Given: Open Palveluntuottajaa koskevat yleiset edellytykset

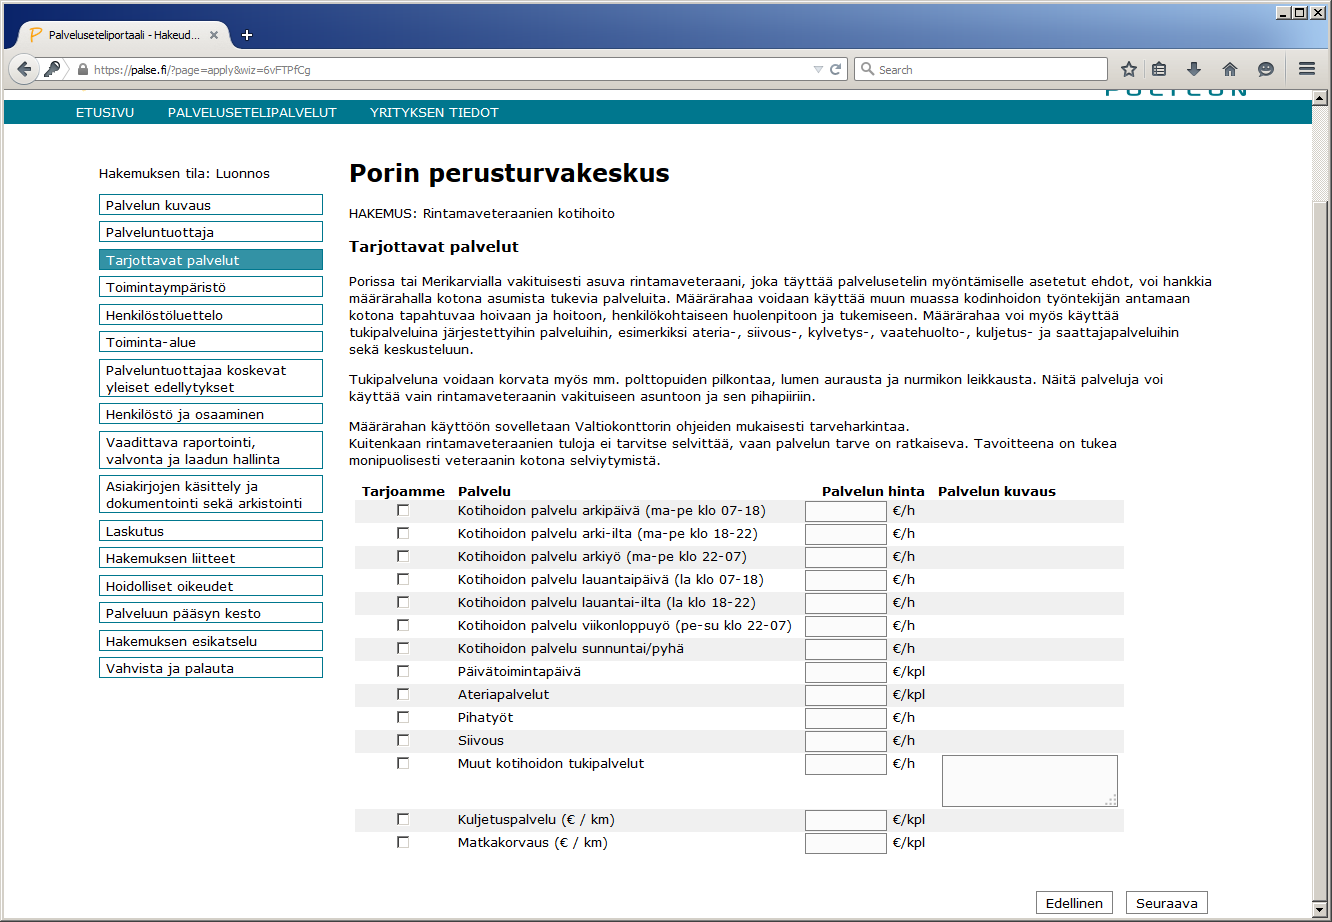Looking at the screenshot, I should pyautogui.click(x=211, y=378).
